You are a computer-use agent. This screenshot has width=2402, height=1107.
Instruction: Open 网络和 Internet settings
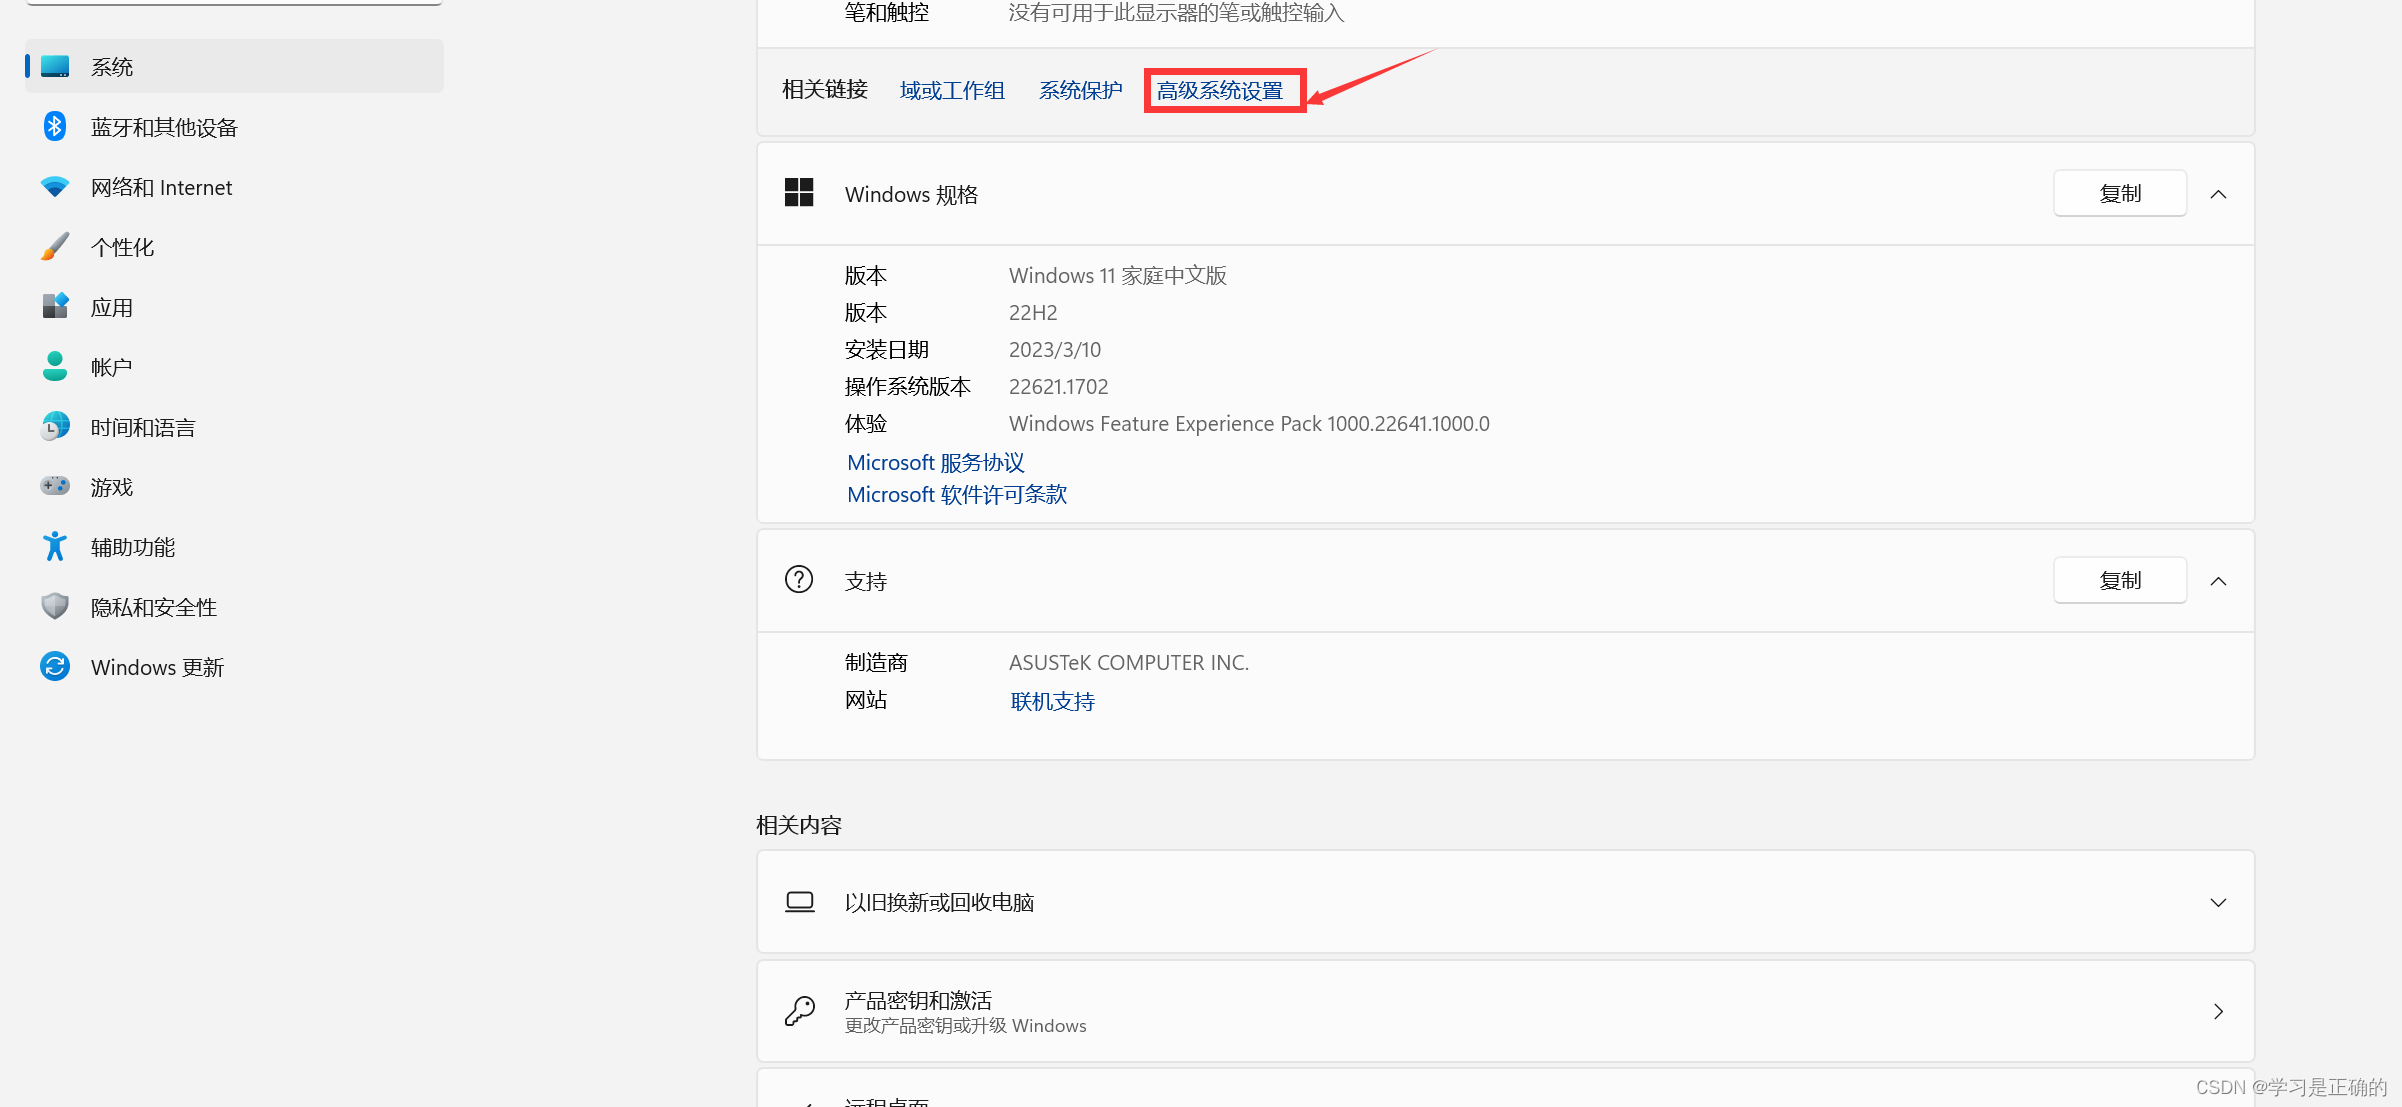(234, 187)
